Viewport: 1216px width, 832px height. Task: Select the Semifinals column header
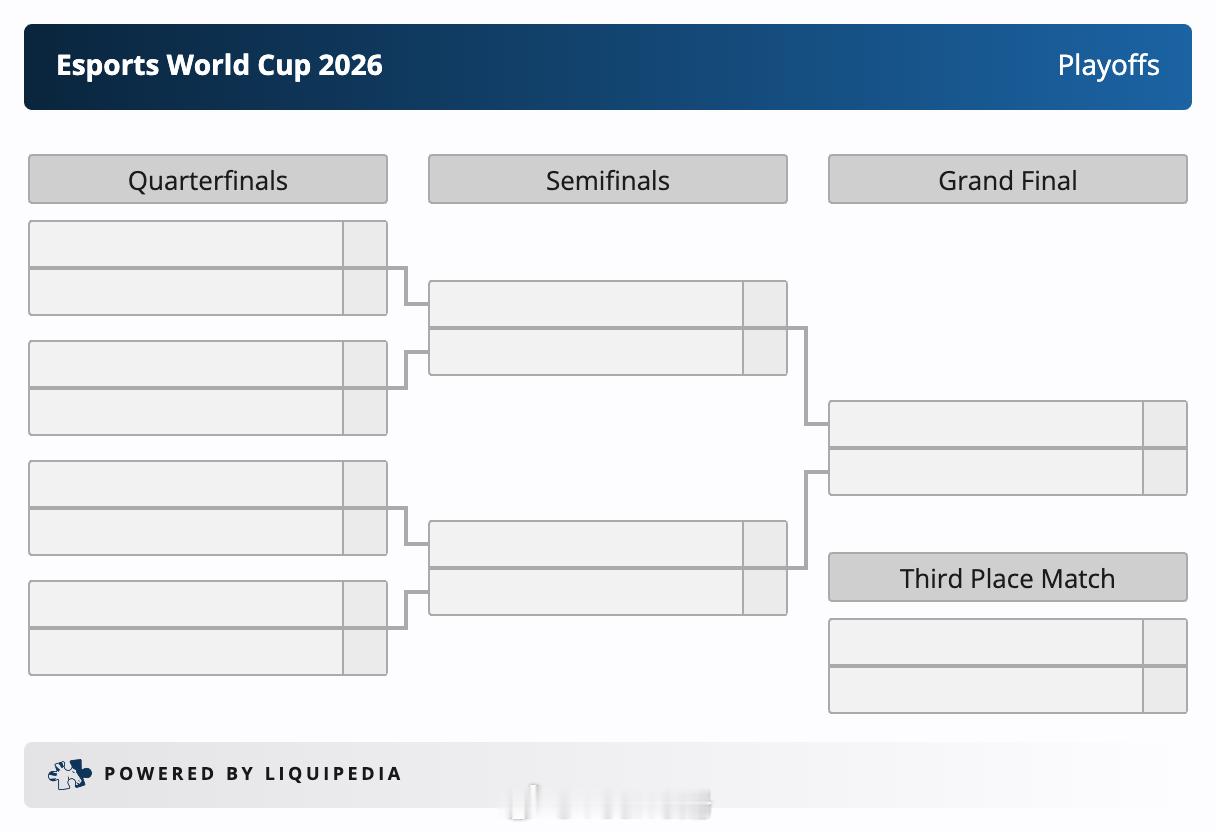[608, 180]
